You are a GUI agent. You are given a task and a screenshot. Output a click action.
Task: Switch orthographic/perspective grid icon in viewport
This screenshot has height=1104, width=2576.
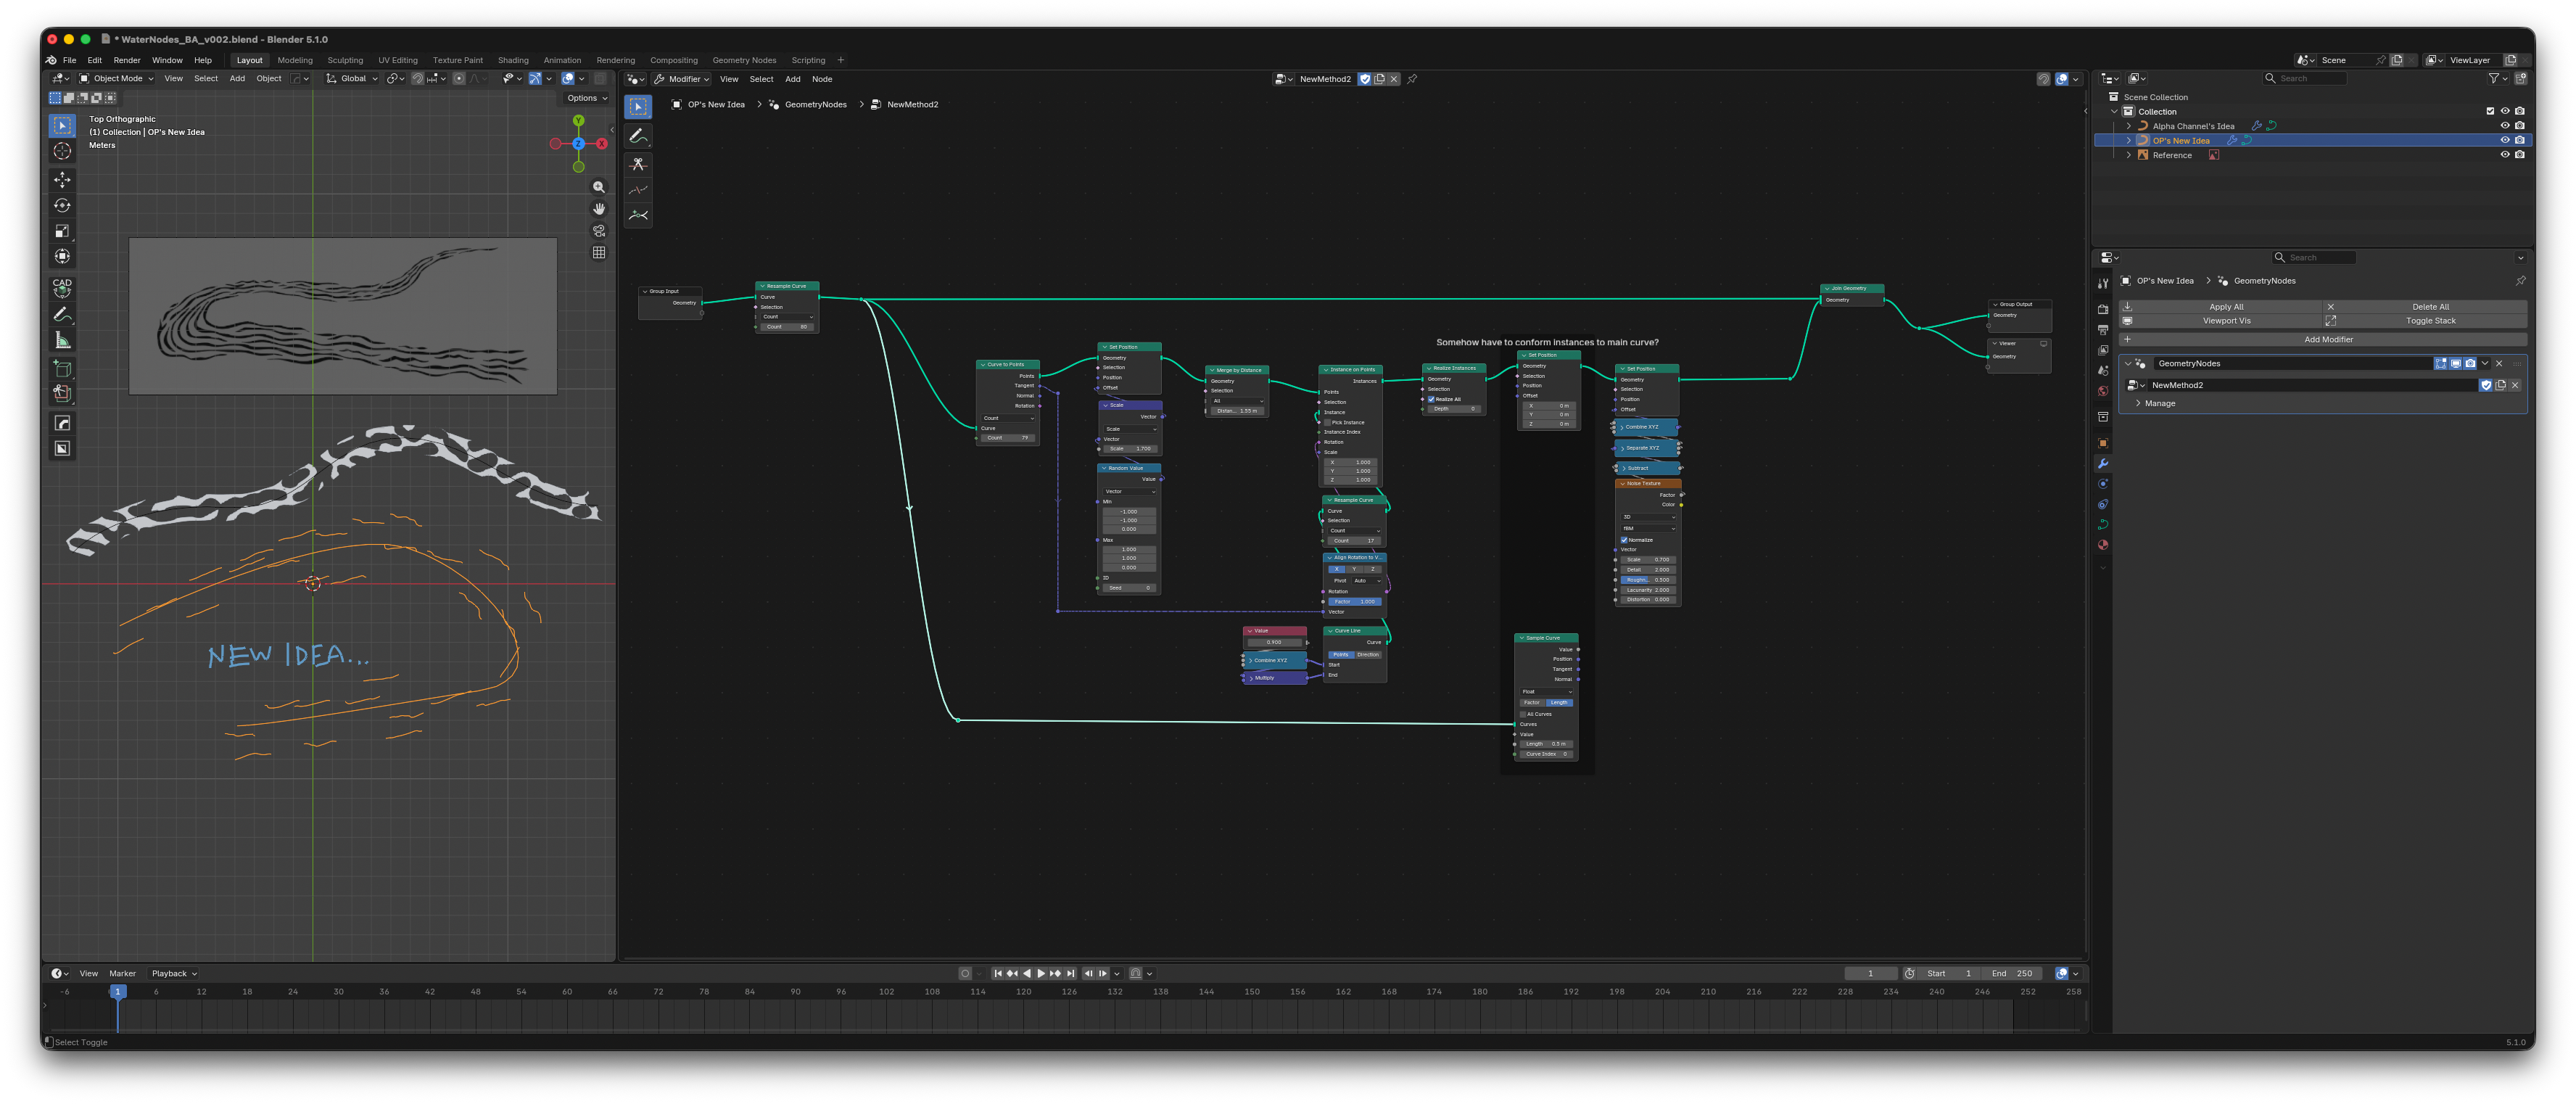point(599,253)
